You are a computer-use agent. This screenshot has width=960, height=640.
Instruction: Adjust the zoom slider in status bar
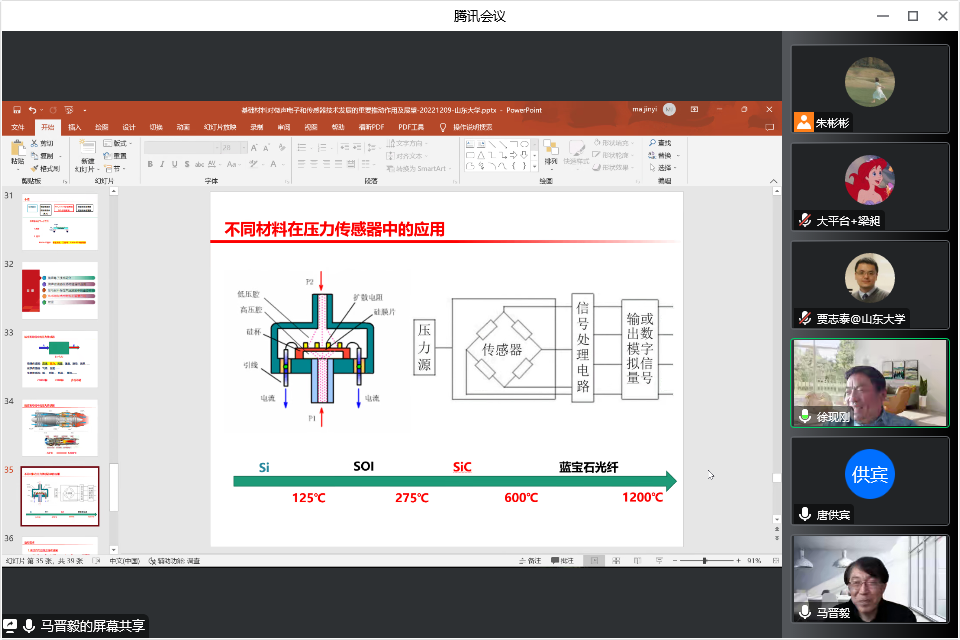point(704,561)
